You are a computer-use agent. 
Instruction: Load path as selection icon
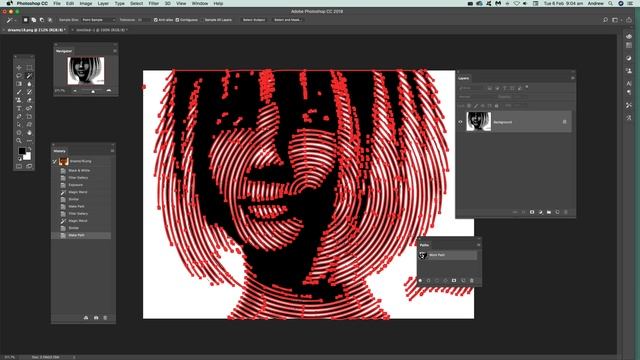point(437,280)
